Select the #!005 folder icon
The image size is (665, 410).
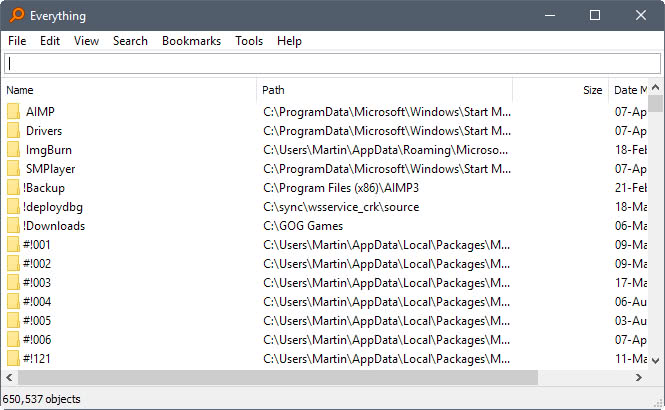click(14, 321)
